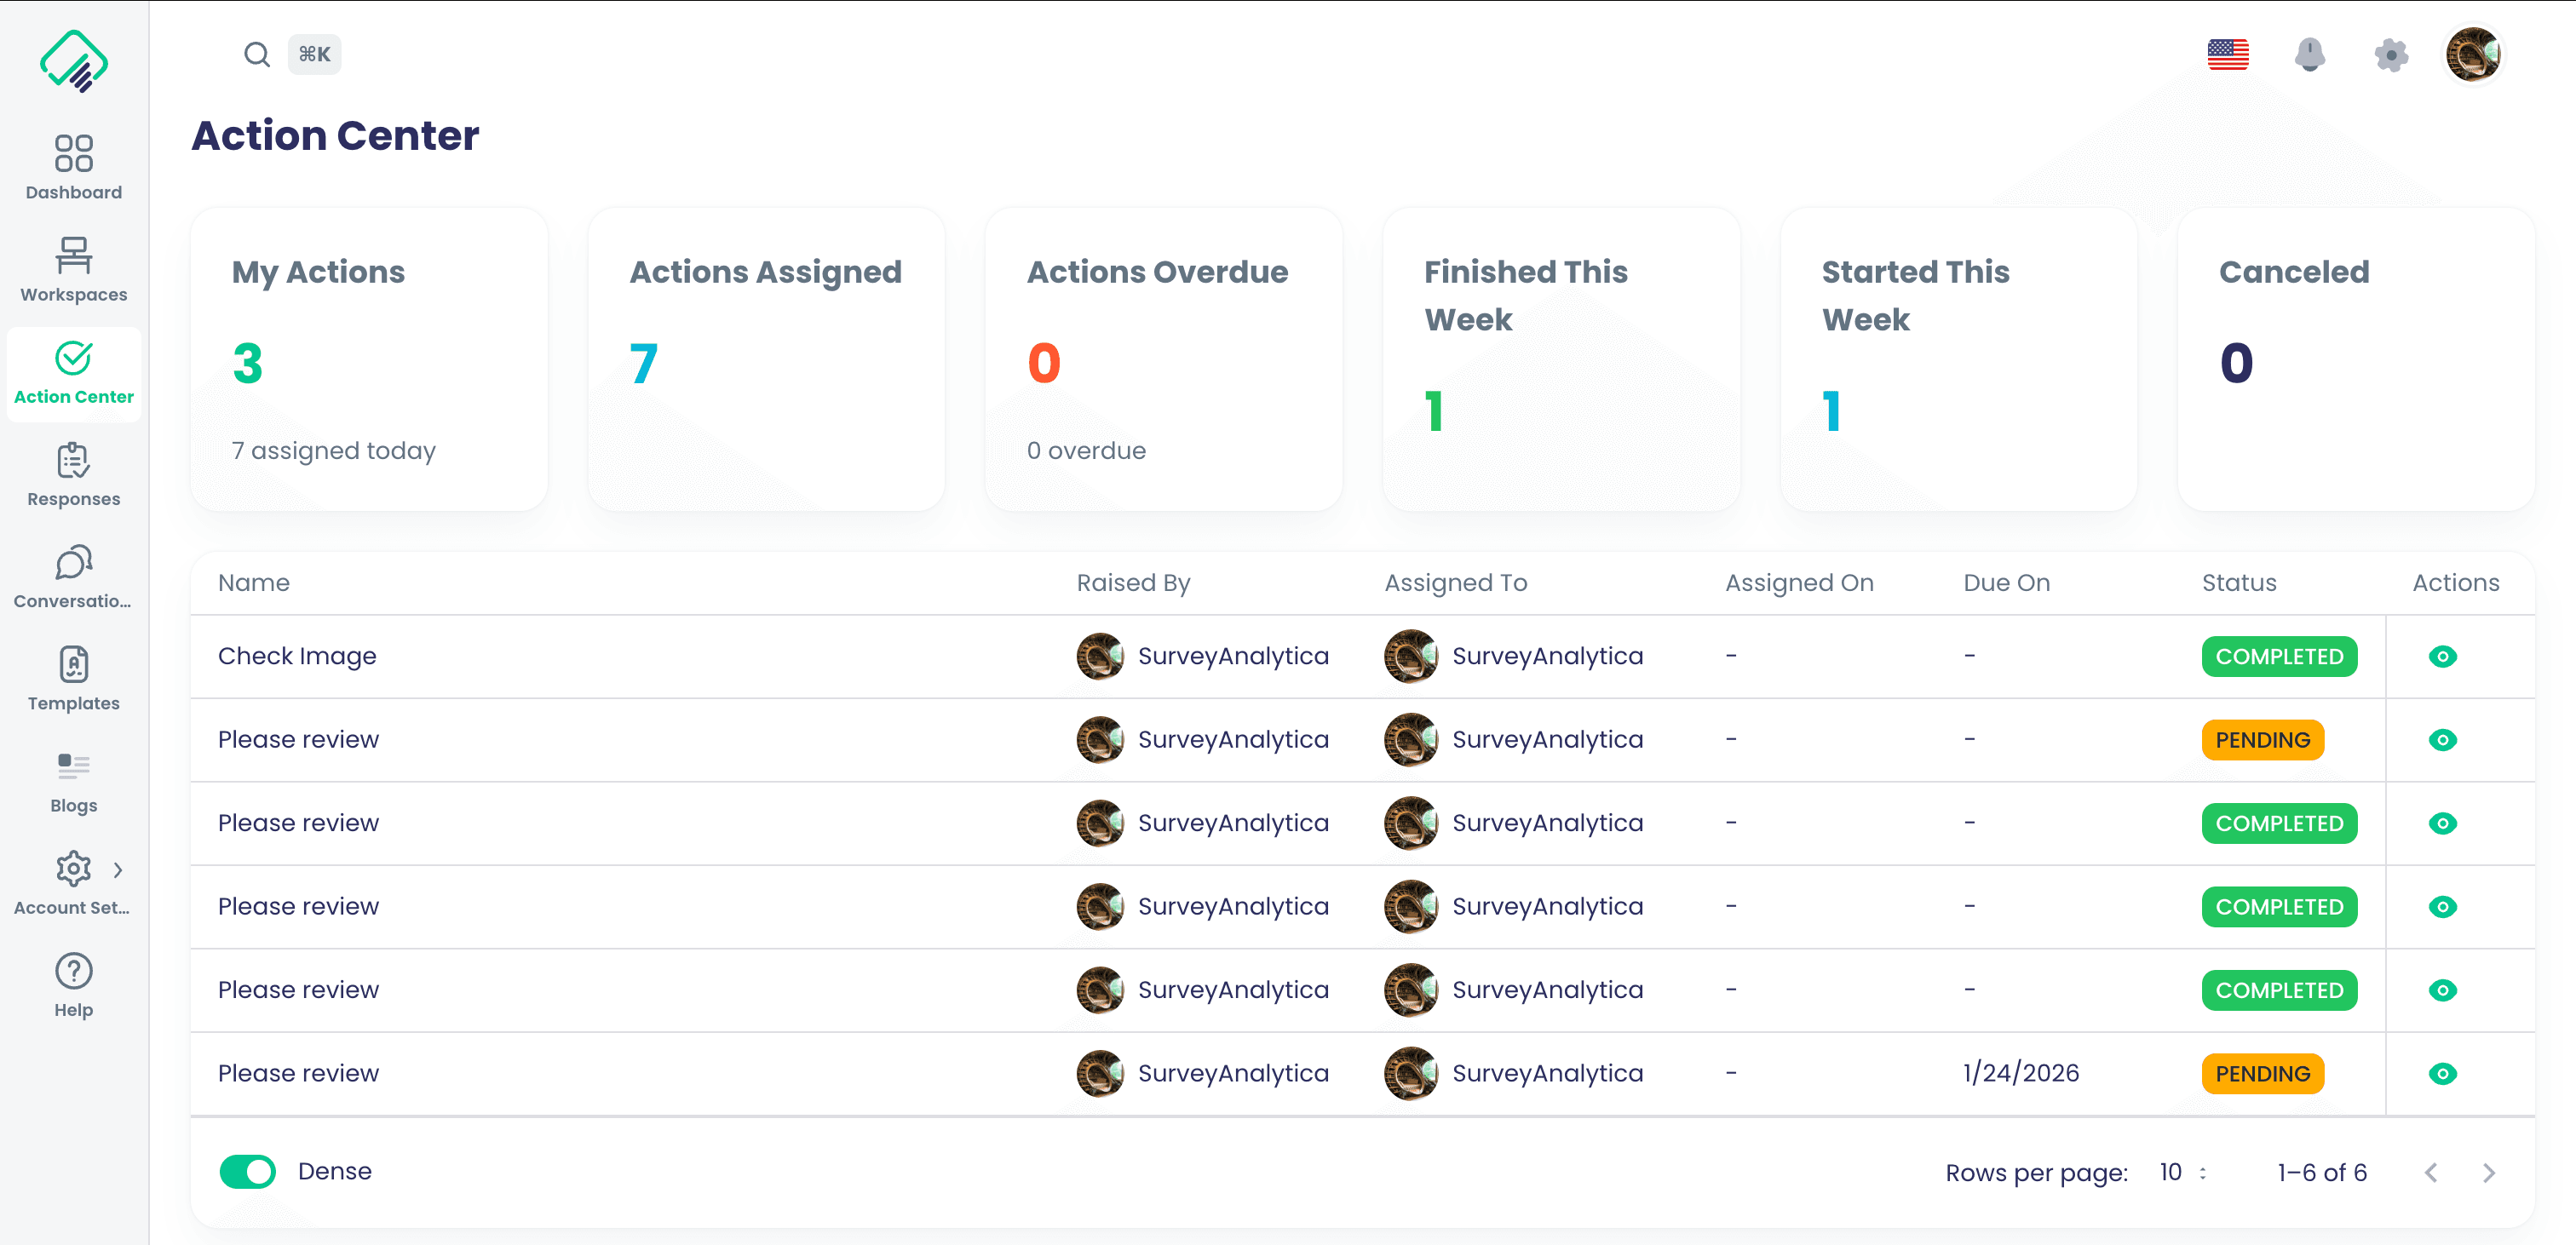The height and width of the screenshot is (1245, 2576).
Task: Switch to the Action Center section
Action: click(x=73, y=374)
